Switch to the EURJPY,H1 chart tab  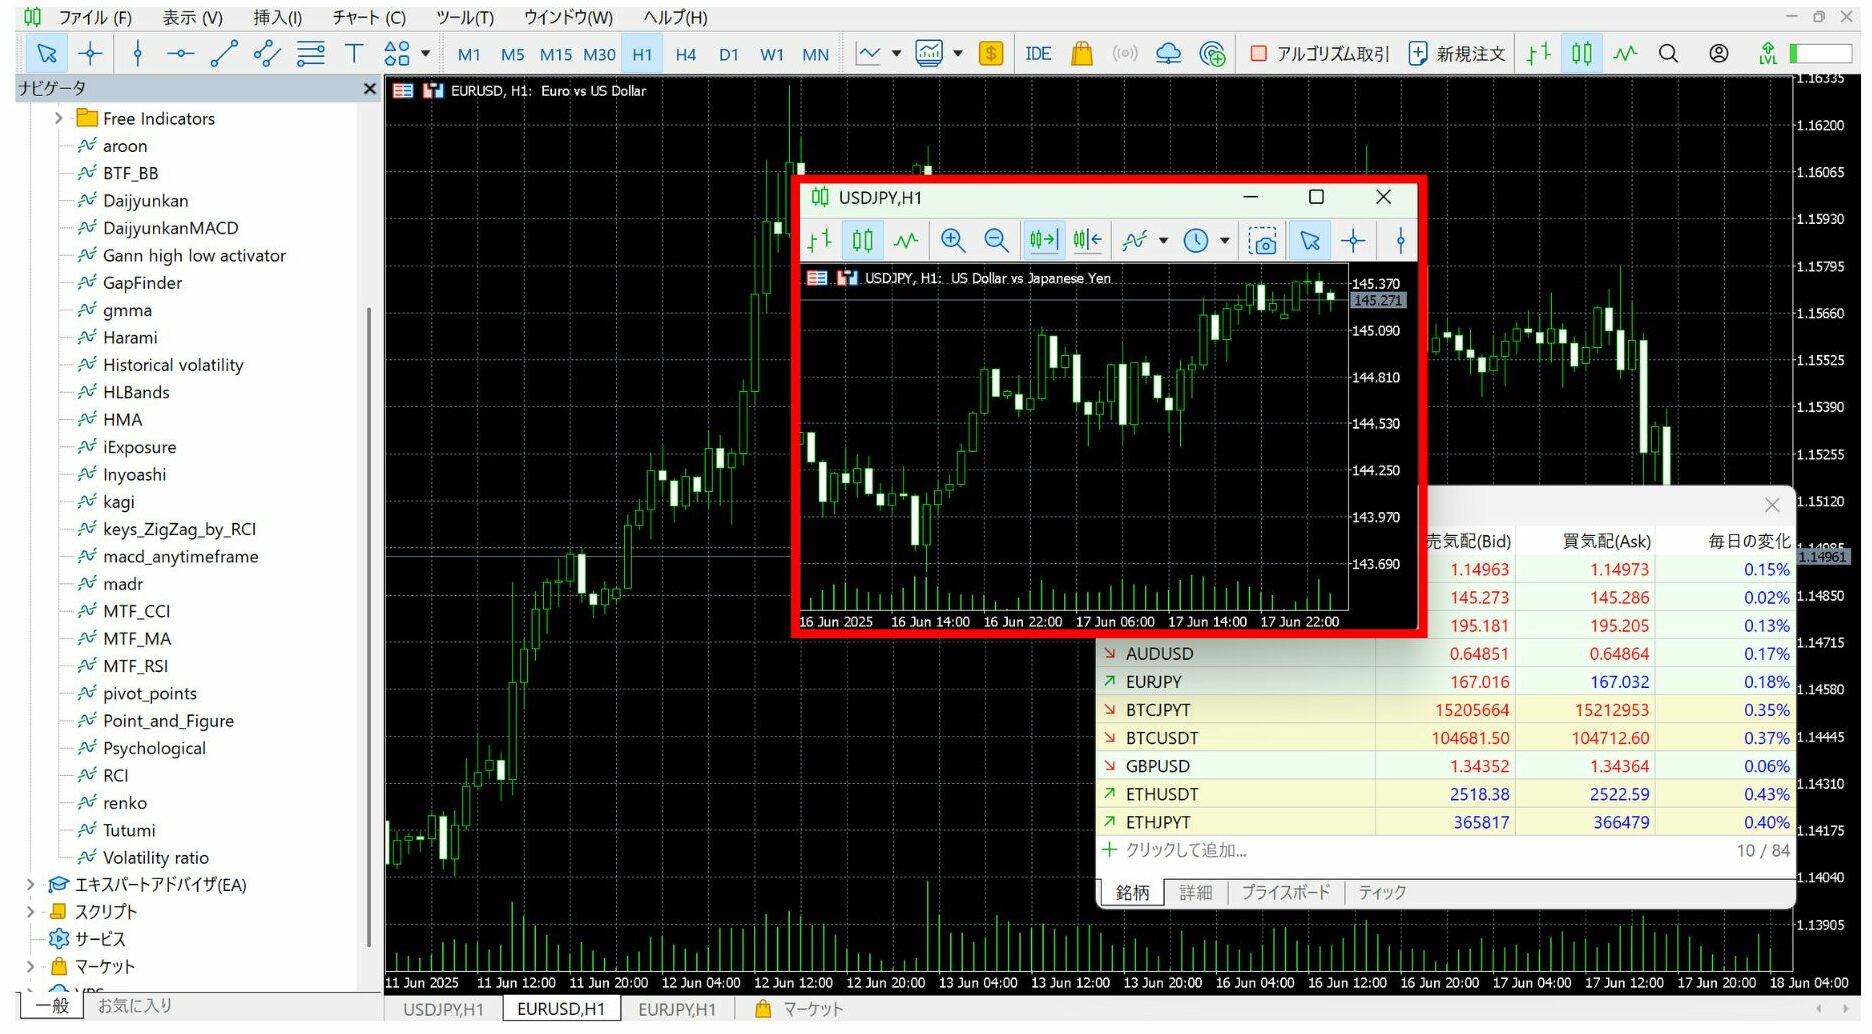pyautogui.click(x=677, y=1010)
